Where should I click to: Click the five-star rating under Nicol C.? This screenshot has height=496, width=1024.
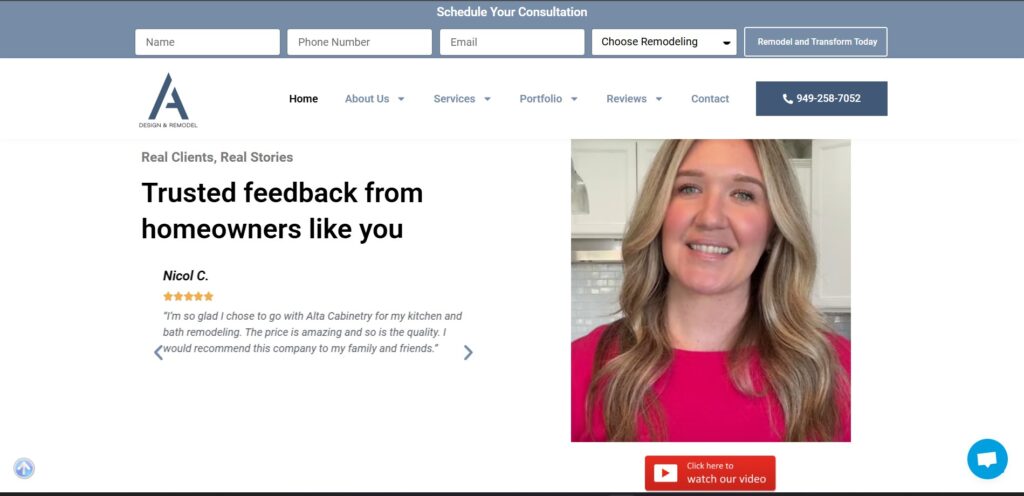point(188,296)
